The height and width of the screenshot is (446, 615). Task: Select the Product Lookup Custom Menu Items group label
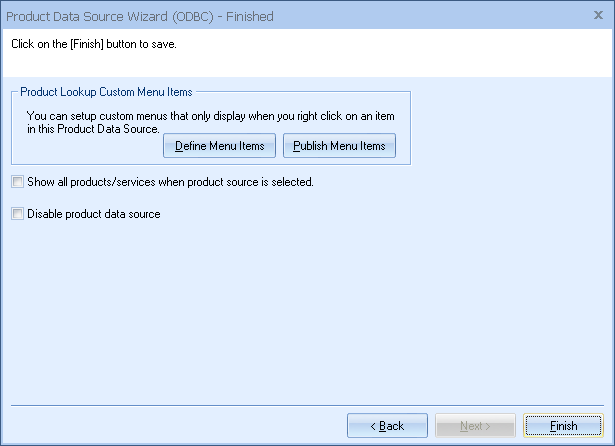tap(106, 92)
